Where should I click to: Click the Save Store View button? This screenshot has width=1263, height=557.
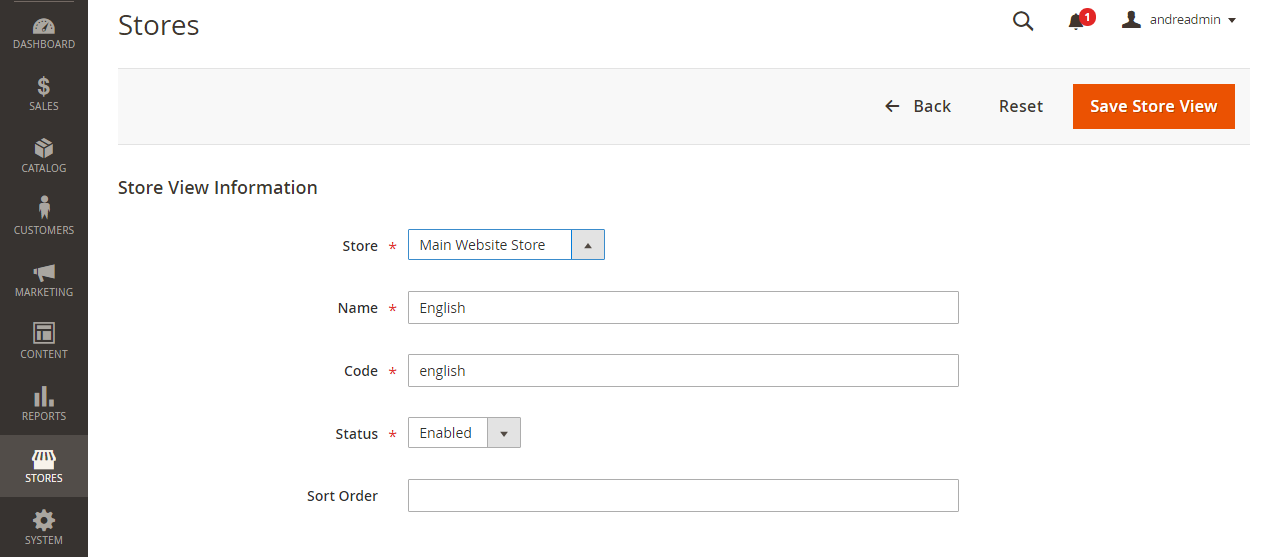[x=1153, y=106]
